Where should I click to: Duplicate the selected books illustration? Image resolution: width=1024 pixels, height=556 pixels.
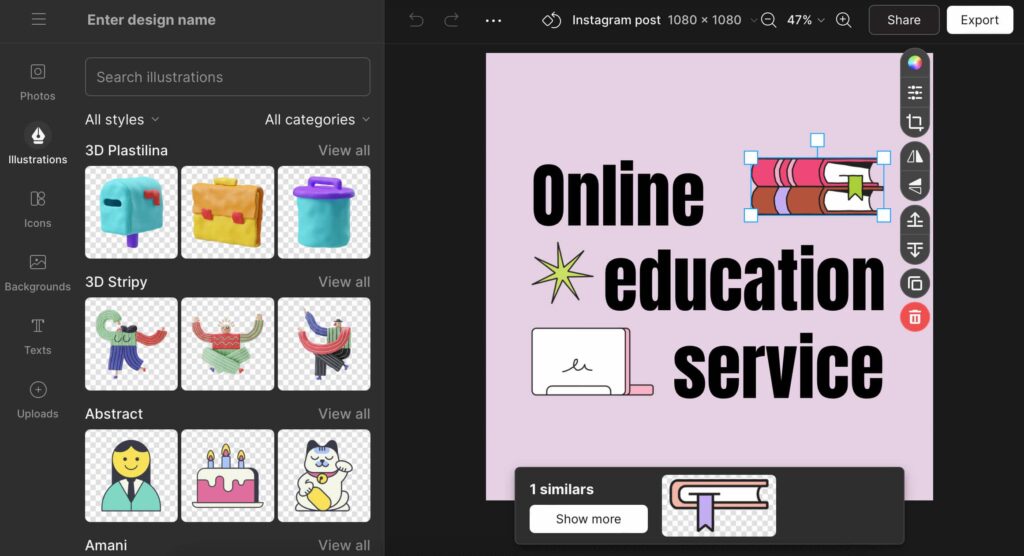[914, 284]
